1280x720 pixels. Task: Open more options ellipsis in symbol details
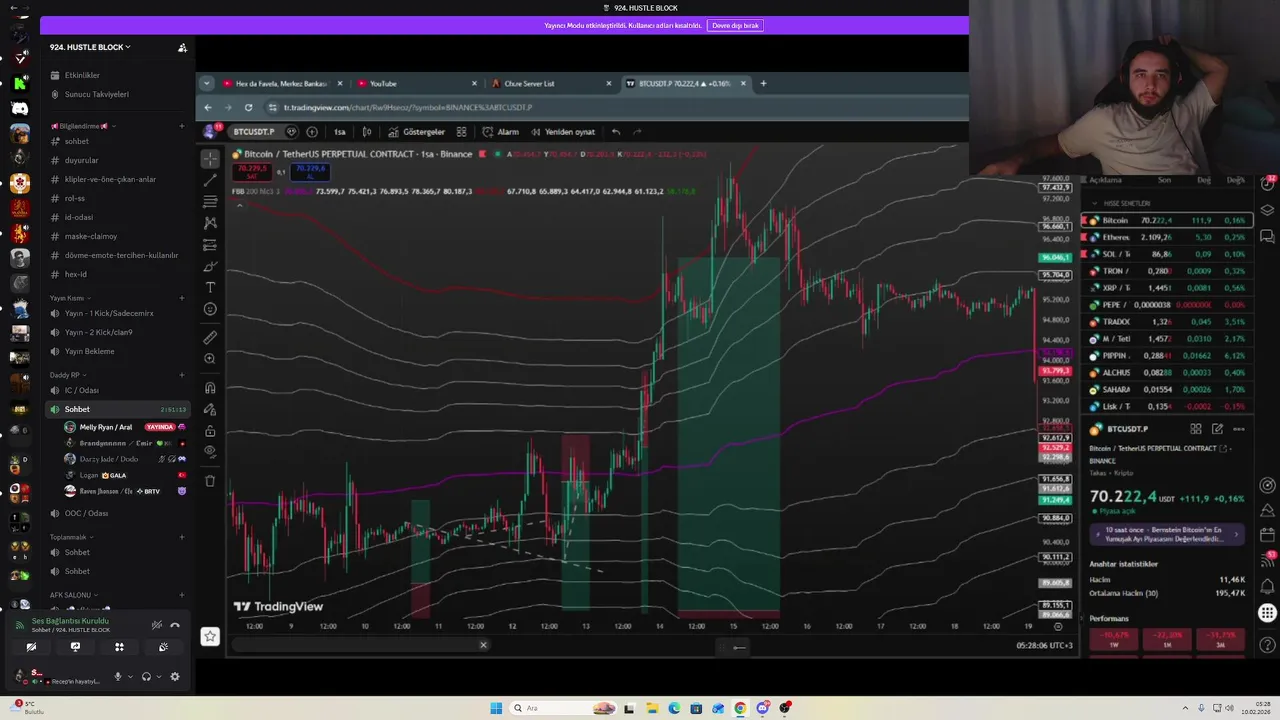pos(1239,429)
